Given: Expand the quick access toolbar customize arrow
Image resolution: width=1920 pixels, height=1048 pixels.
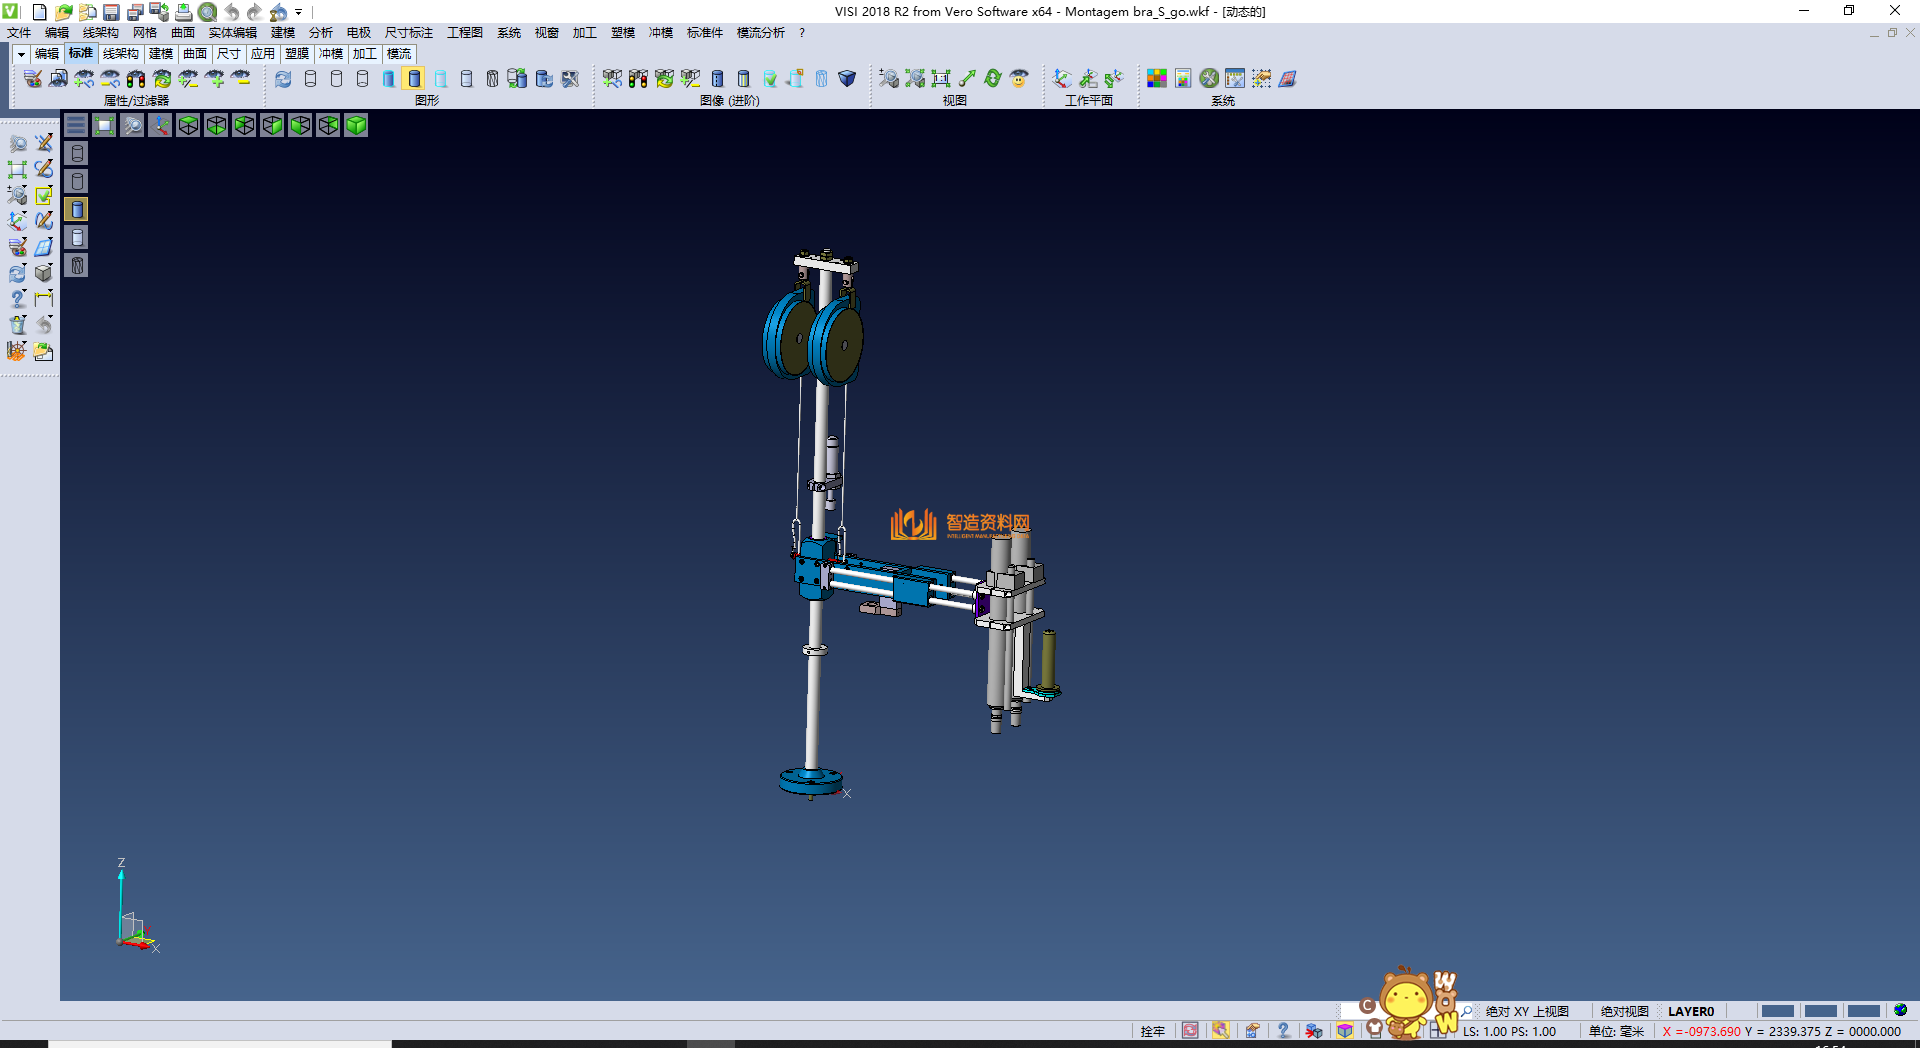Looking at the screenshot, I should click(x=298, y=13).
